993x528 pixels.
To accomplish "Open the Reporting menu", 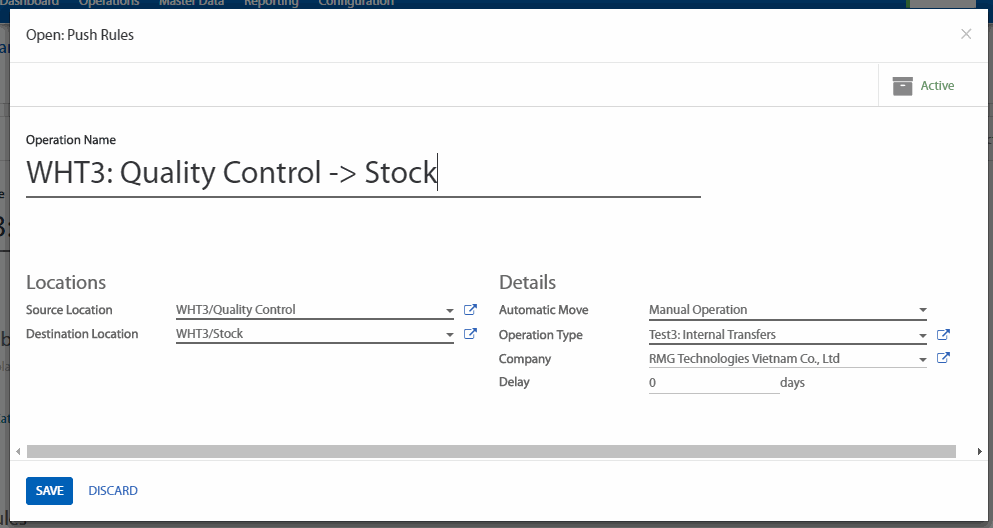I will pyautogui.click(x=272, y=3).
